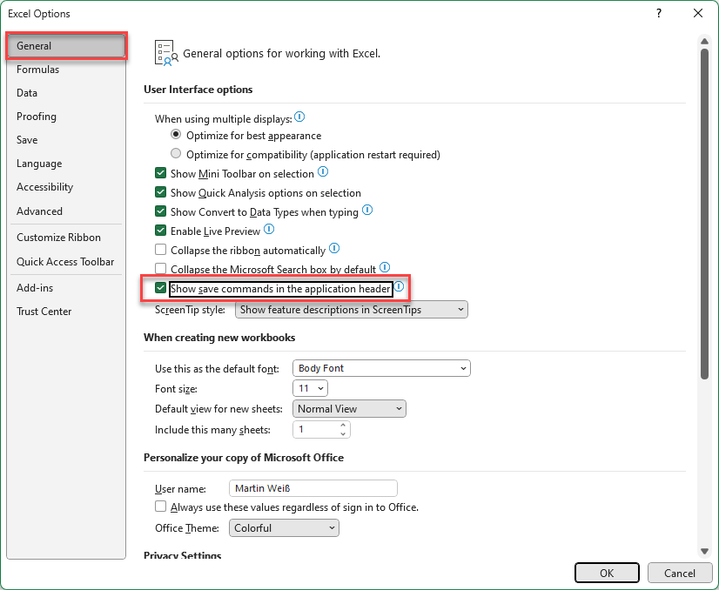This screenshot has height=590, width=719.
Task: Open the Office Theme Colorful dropdown
Action: 284,528
